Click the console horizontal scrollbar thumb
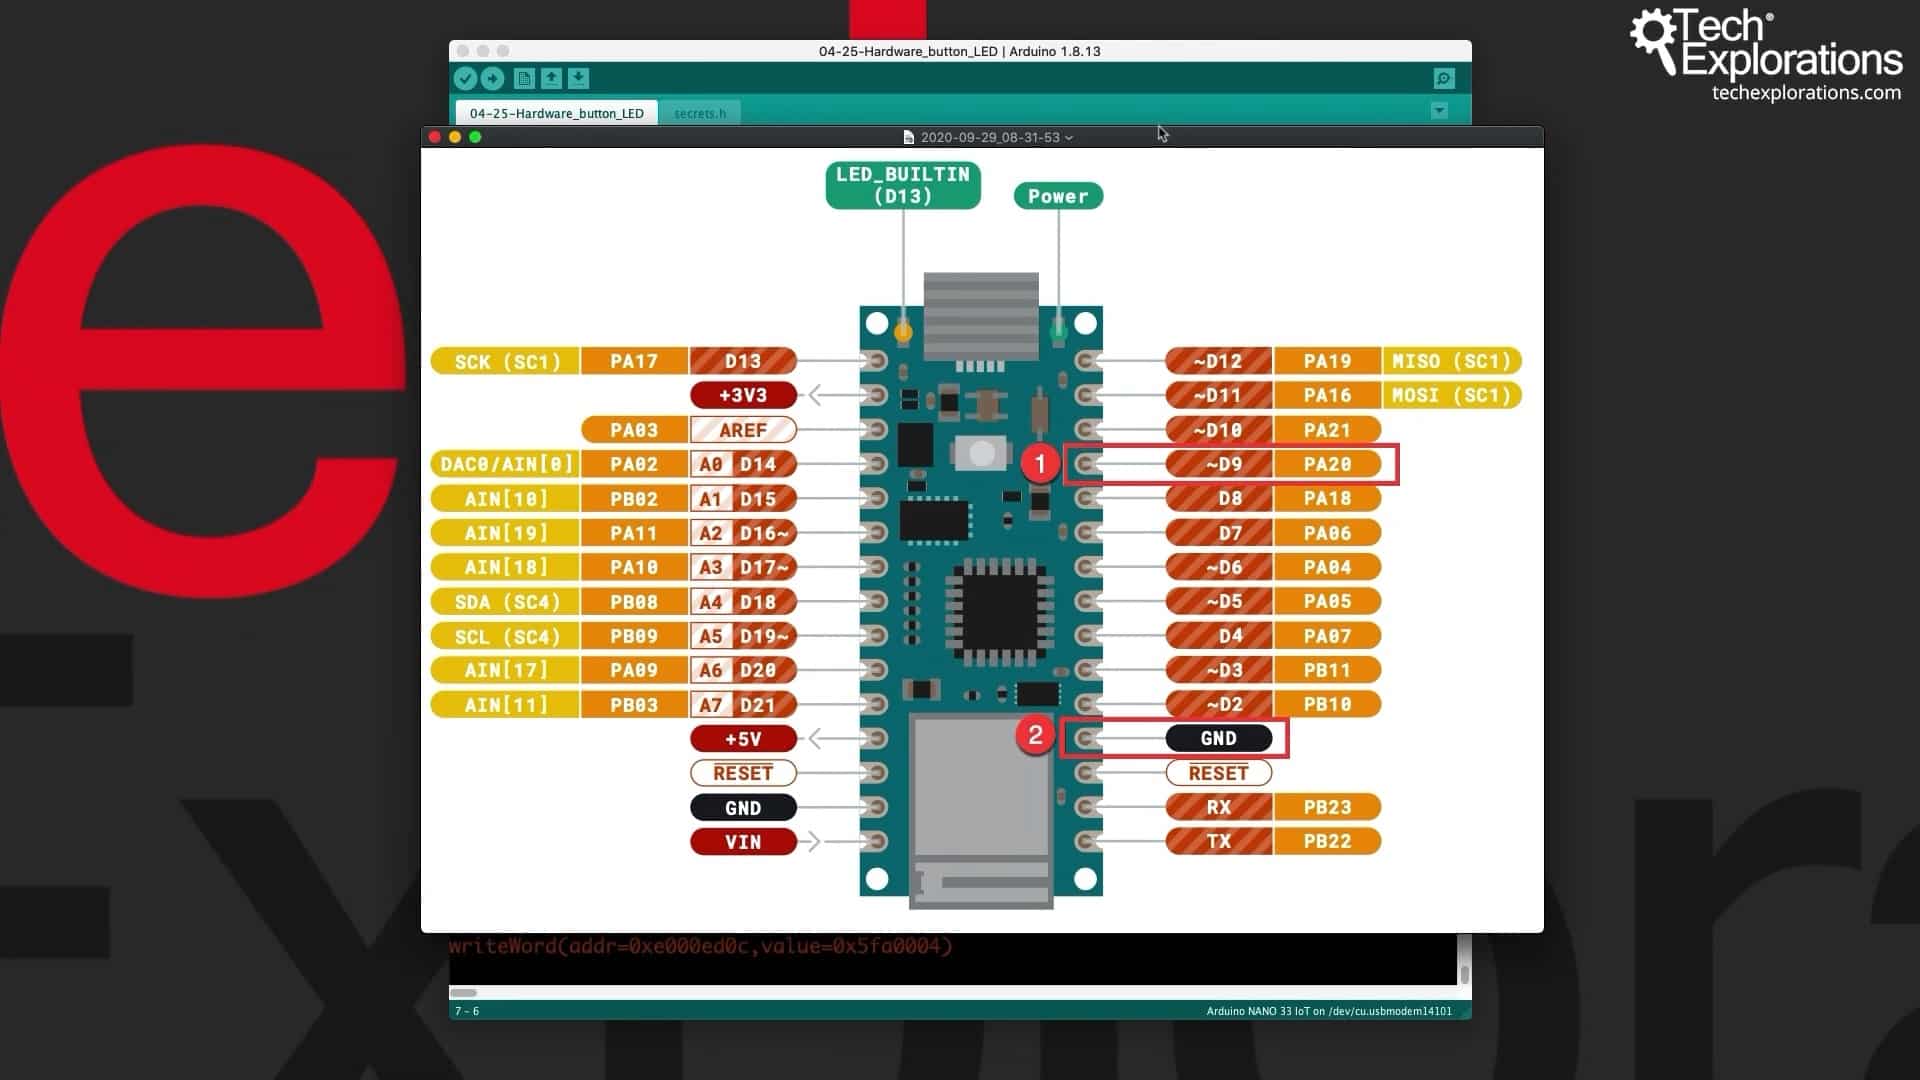The height and width of the screenshot is (1080, 1920). click(x=463, y=993)
